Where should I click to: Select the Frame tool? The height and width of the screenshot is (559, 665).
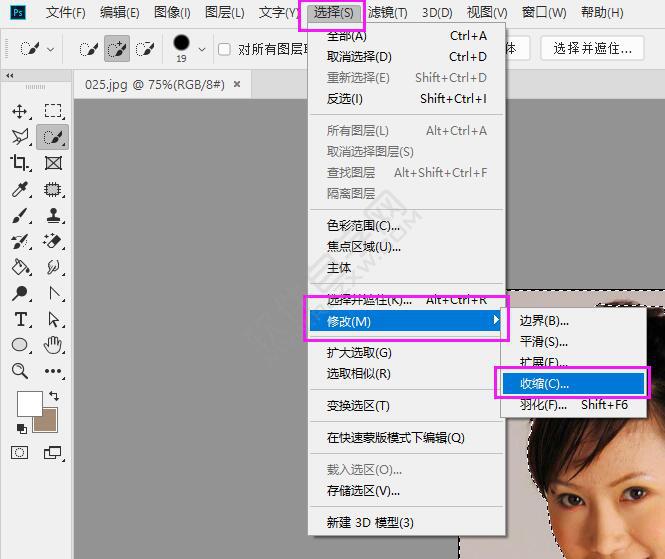pos(53,163)
